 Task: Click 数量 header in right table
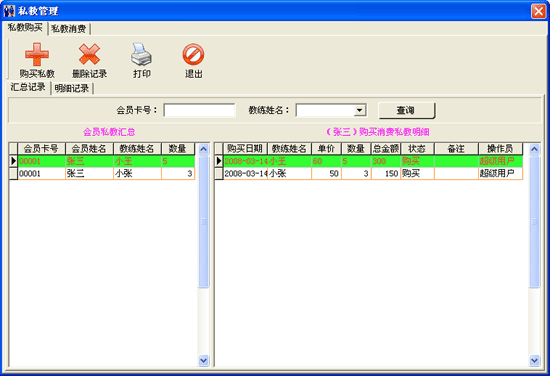pos(356,149)
